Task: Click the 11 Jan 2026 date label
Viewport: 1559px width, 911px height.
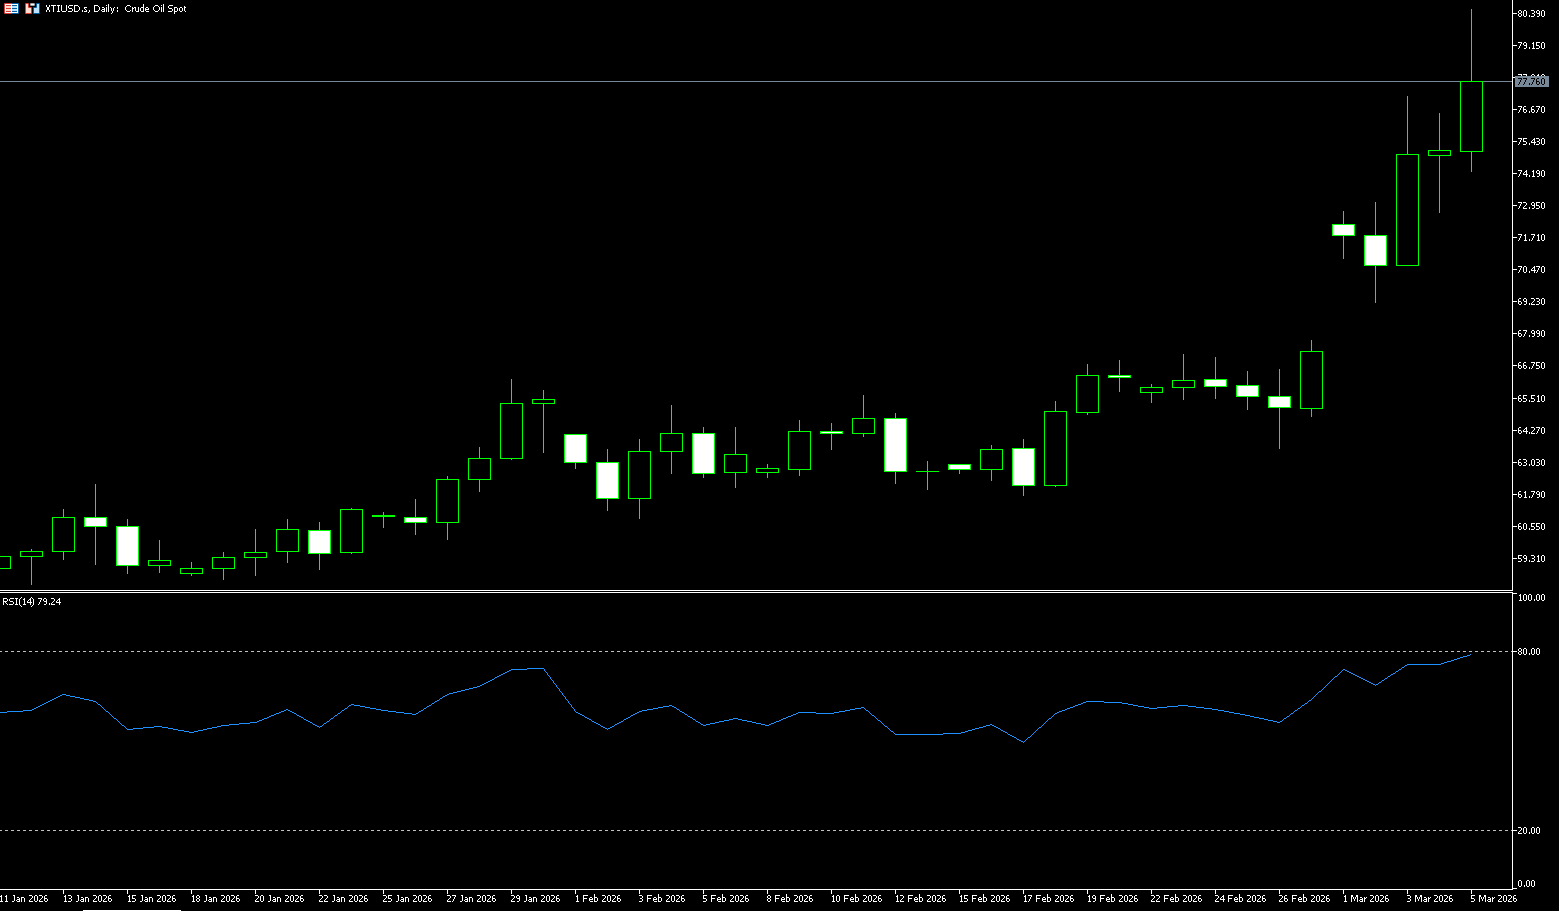Action: pyautogui.click(x=24, y=898)
